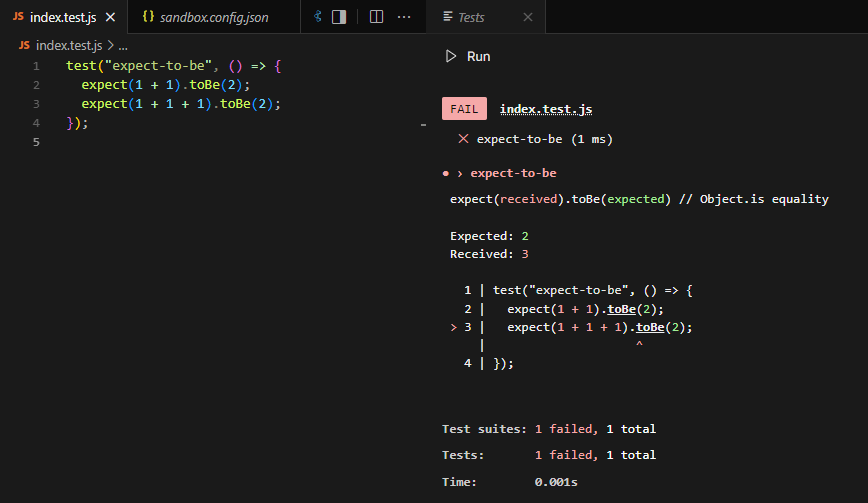Toggle the preview panel layout icon
This screenshot has width=868, height=503.
339,17
